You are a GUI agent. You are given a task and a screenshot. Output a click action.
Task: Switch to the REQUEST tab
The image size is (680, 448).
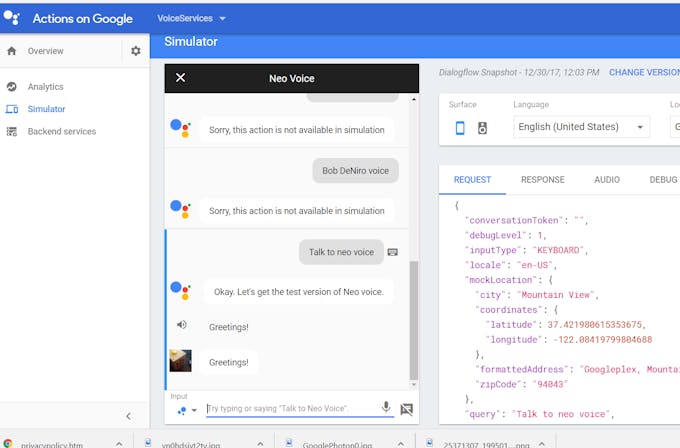coord(472,180)
